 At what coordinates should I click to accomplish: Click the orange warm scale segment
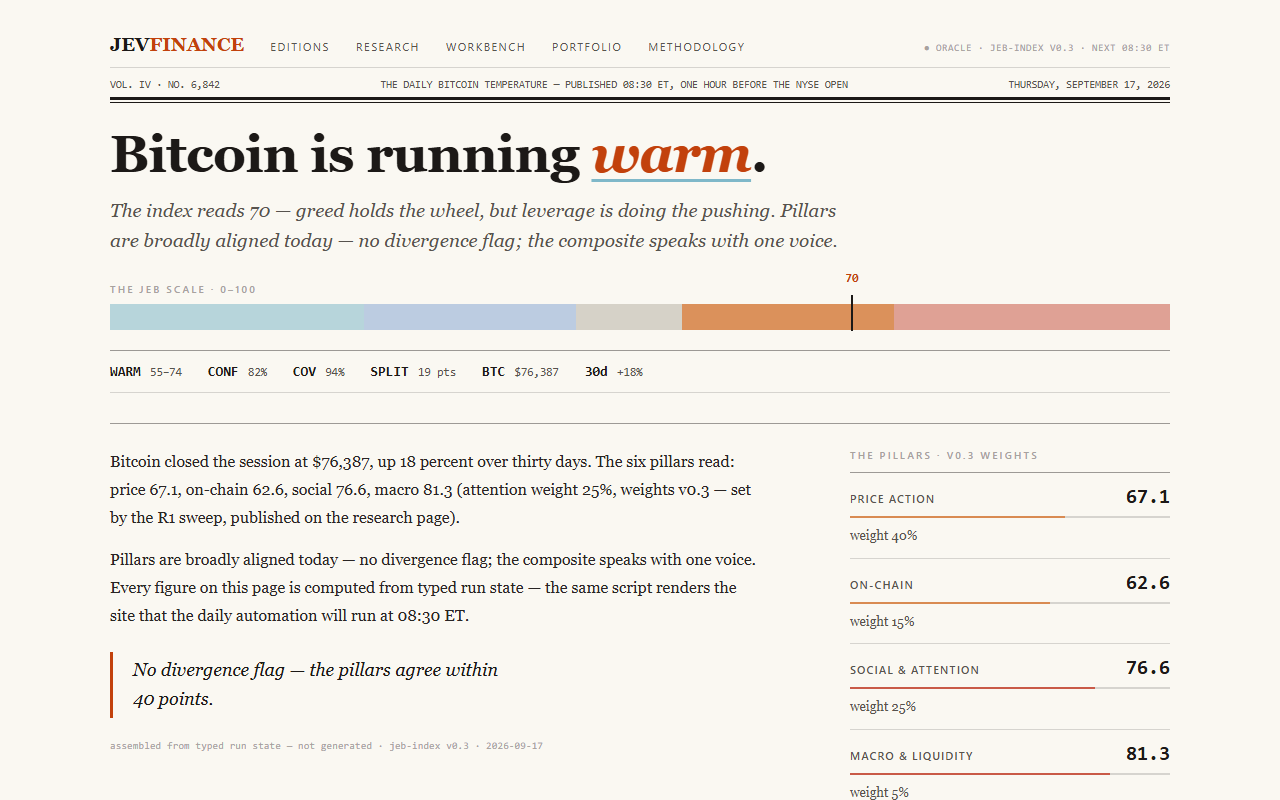point(788,317)
